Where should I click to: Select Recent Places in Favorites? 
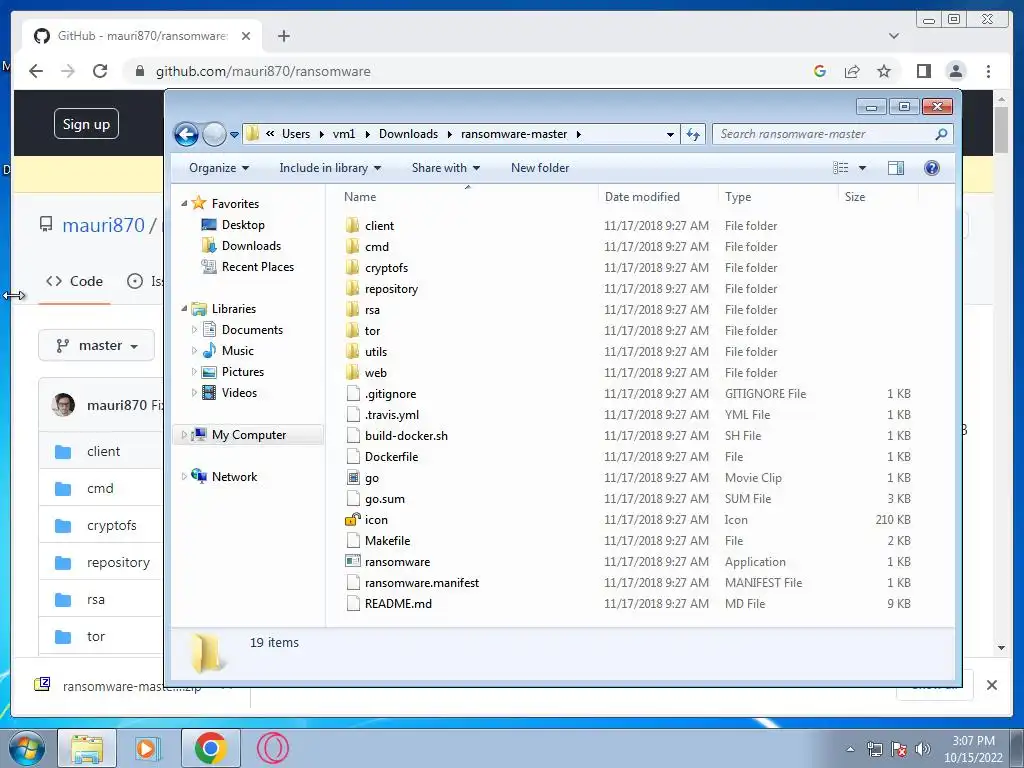[x=257, y=266]
